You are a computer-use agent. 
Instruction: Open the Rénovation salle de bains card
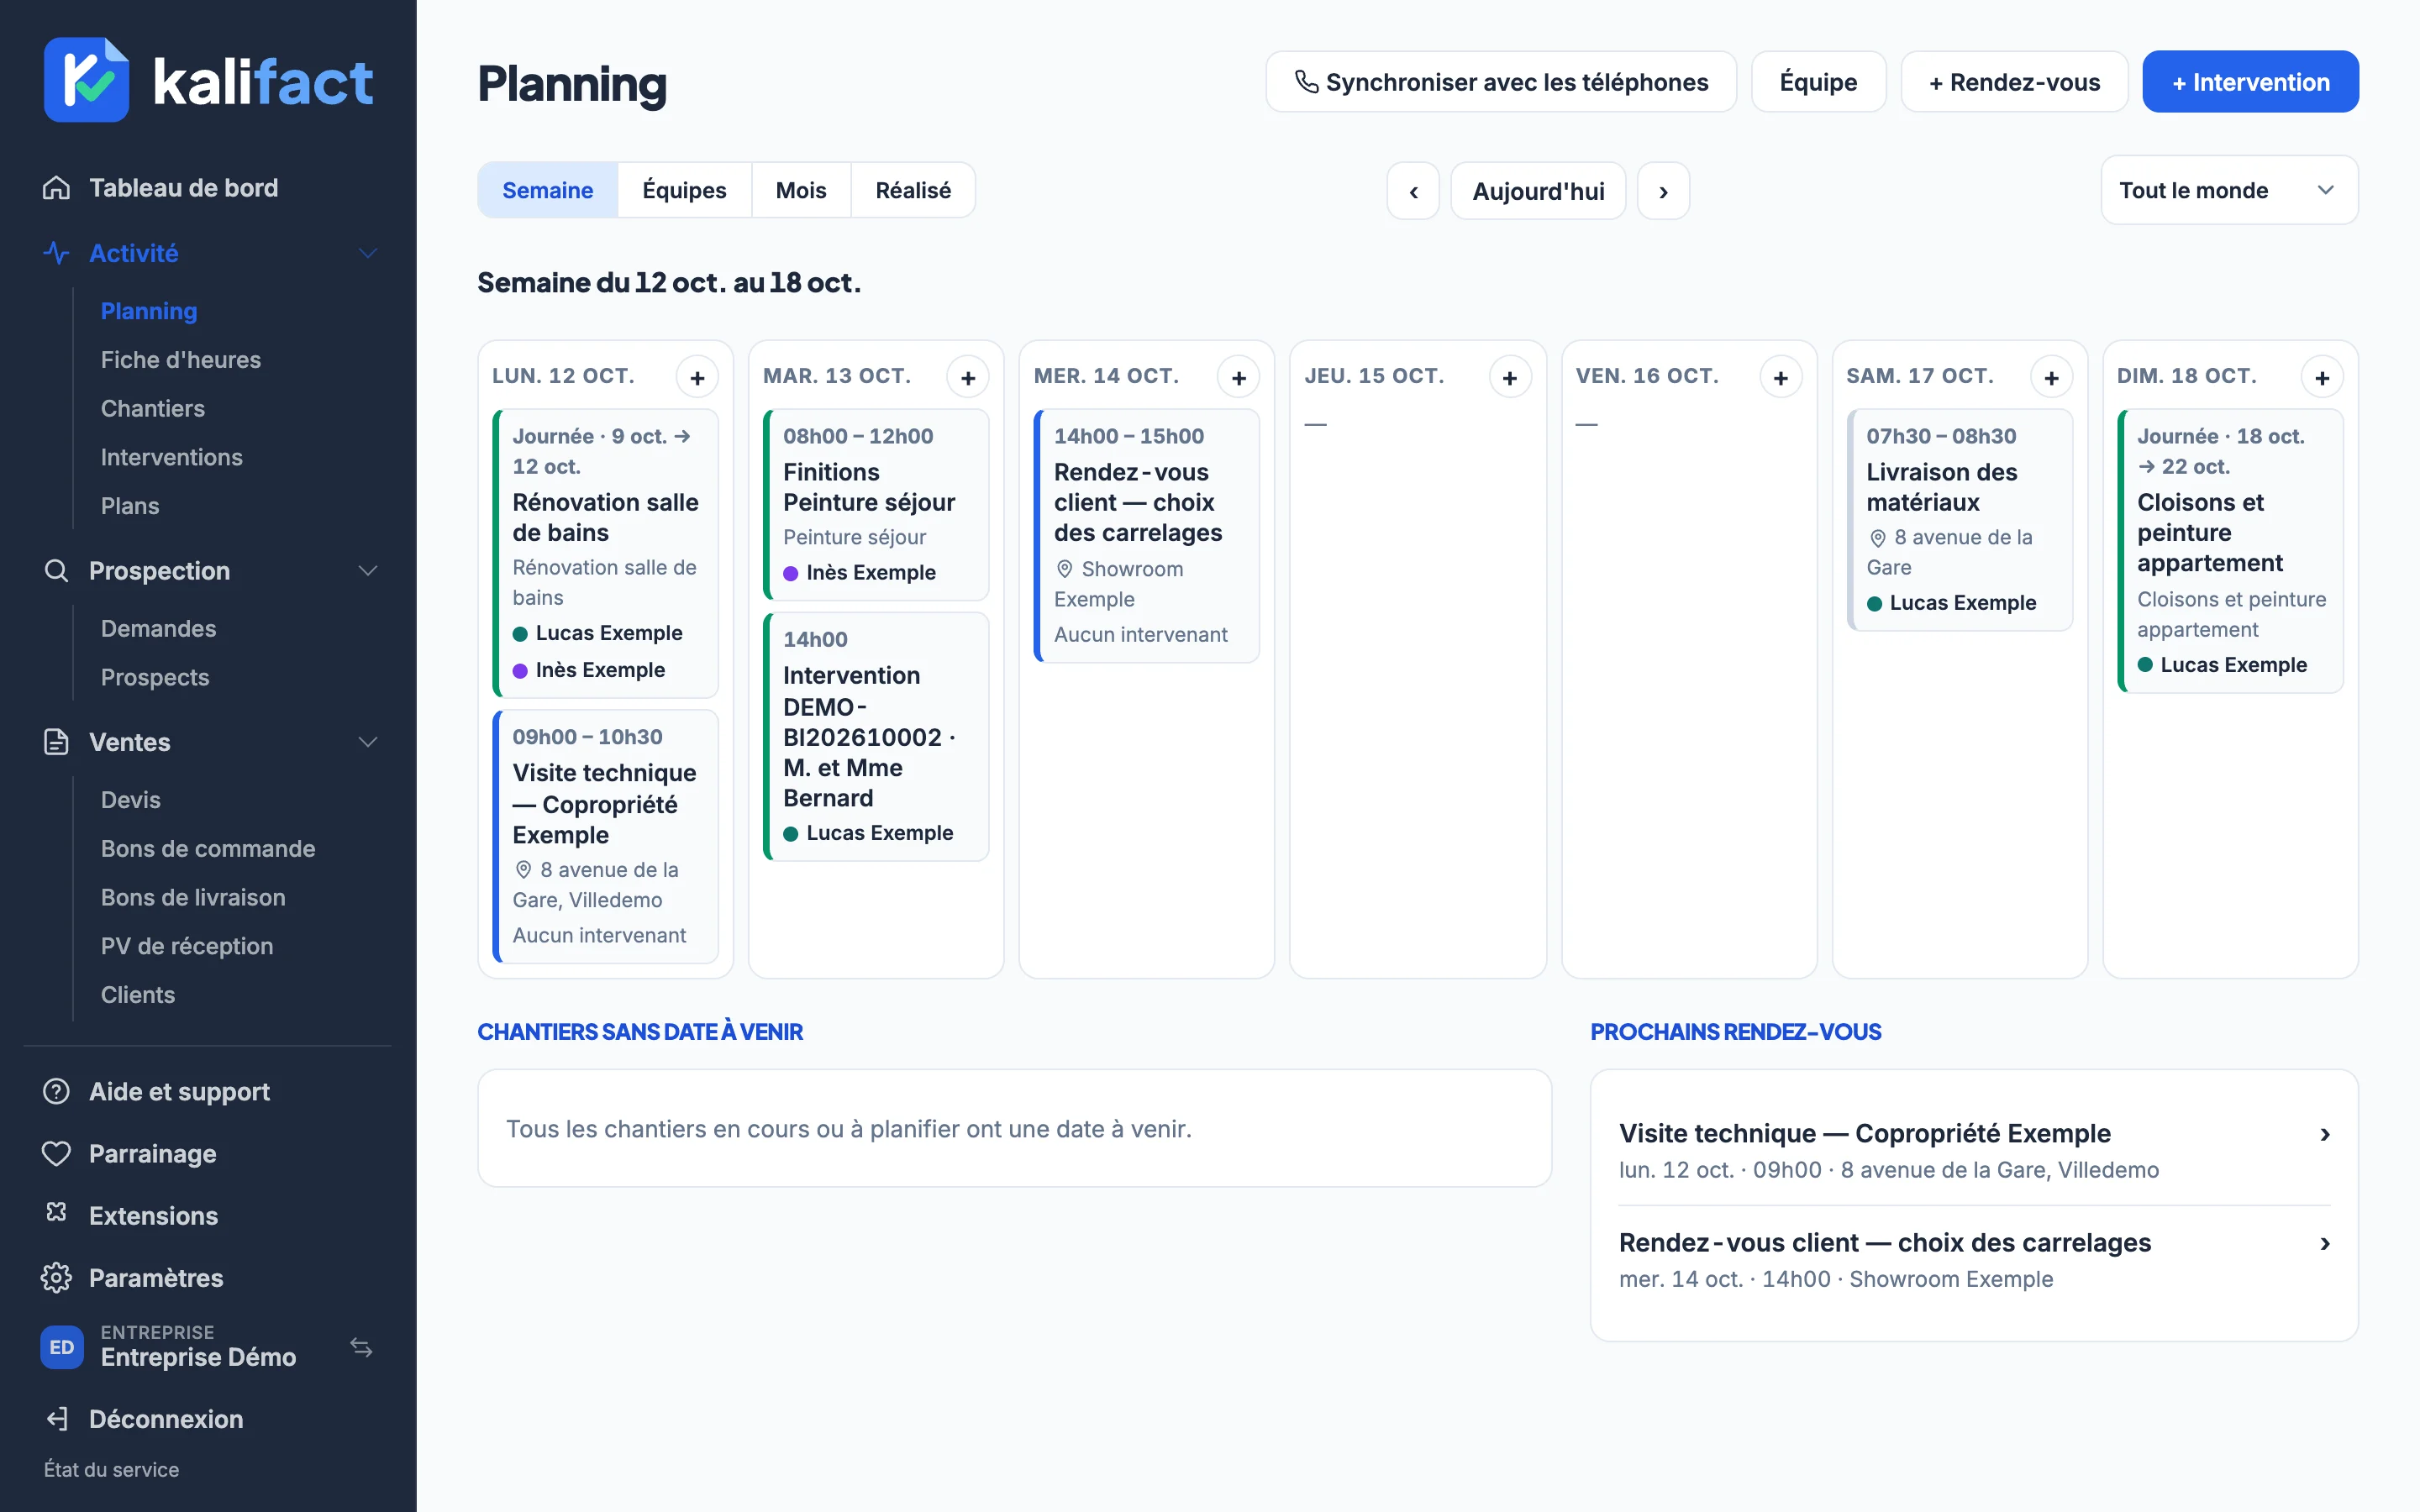tap(606, 553)
